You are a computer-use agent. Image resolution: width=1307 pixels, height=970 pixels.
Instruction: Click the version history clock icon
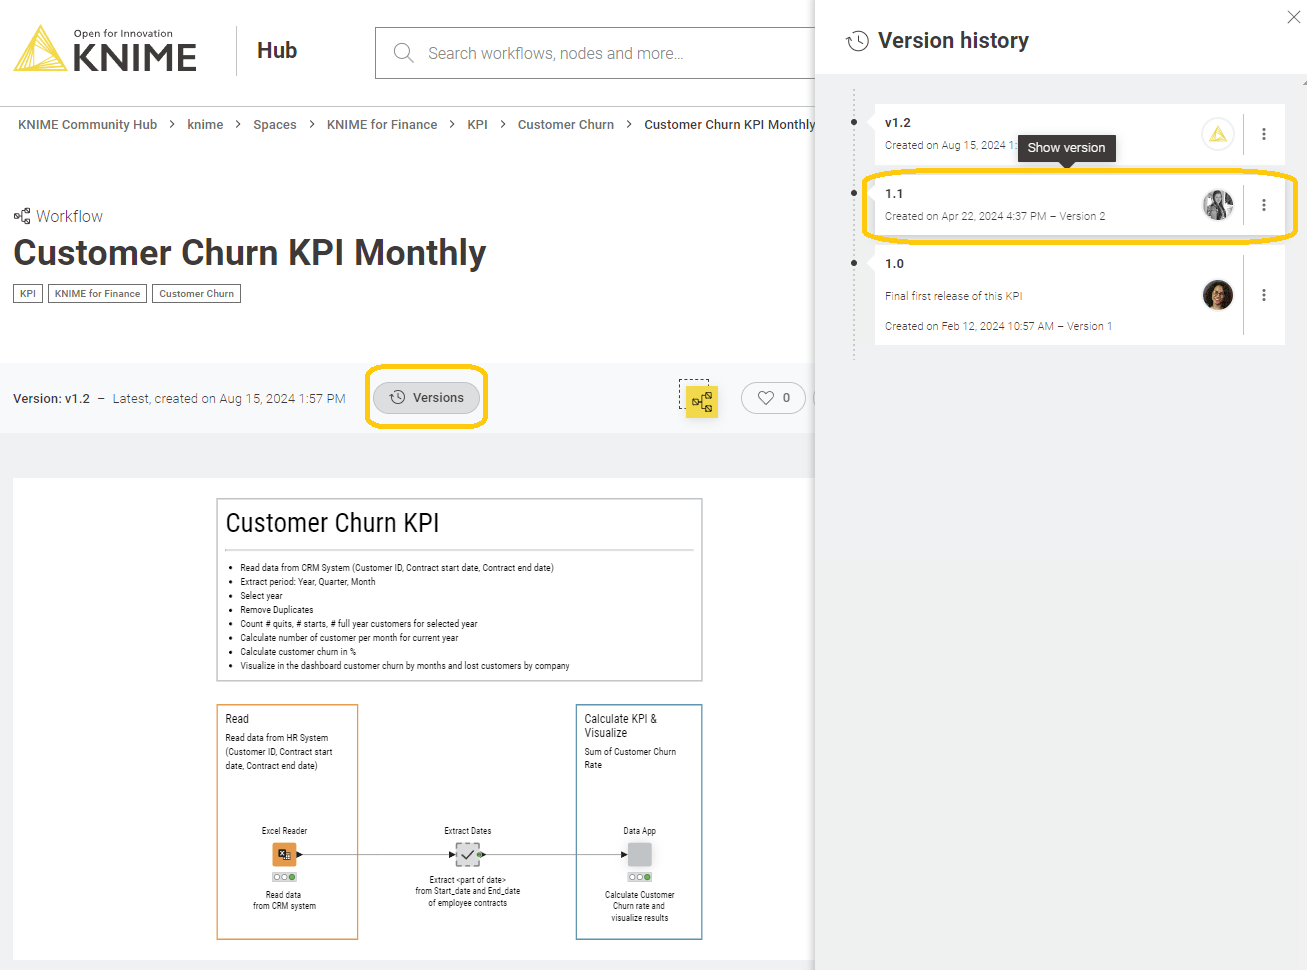click(857, 41)
